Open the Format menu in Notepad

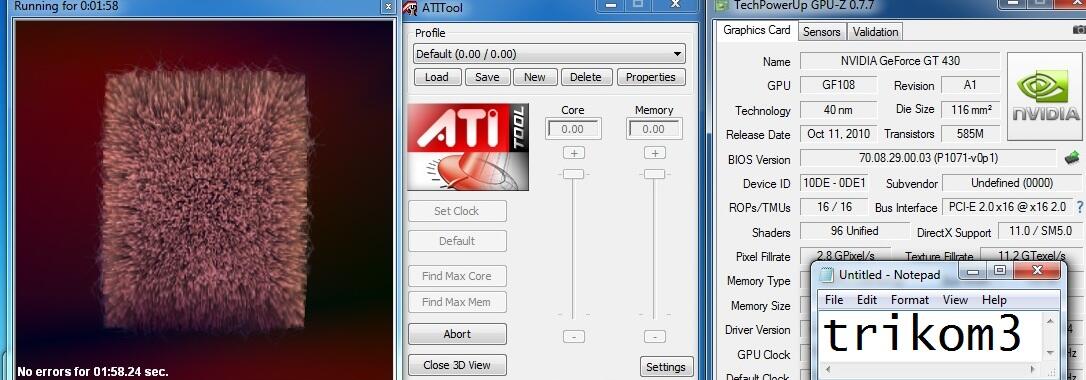point(909,300)
